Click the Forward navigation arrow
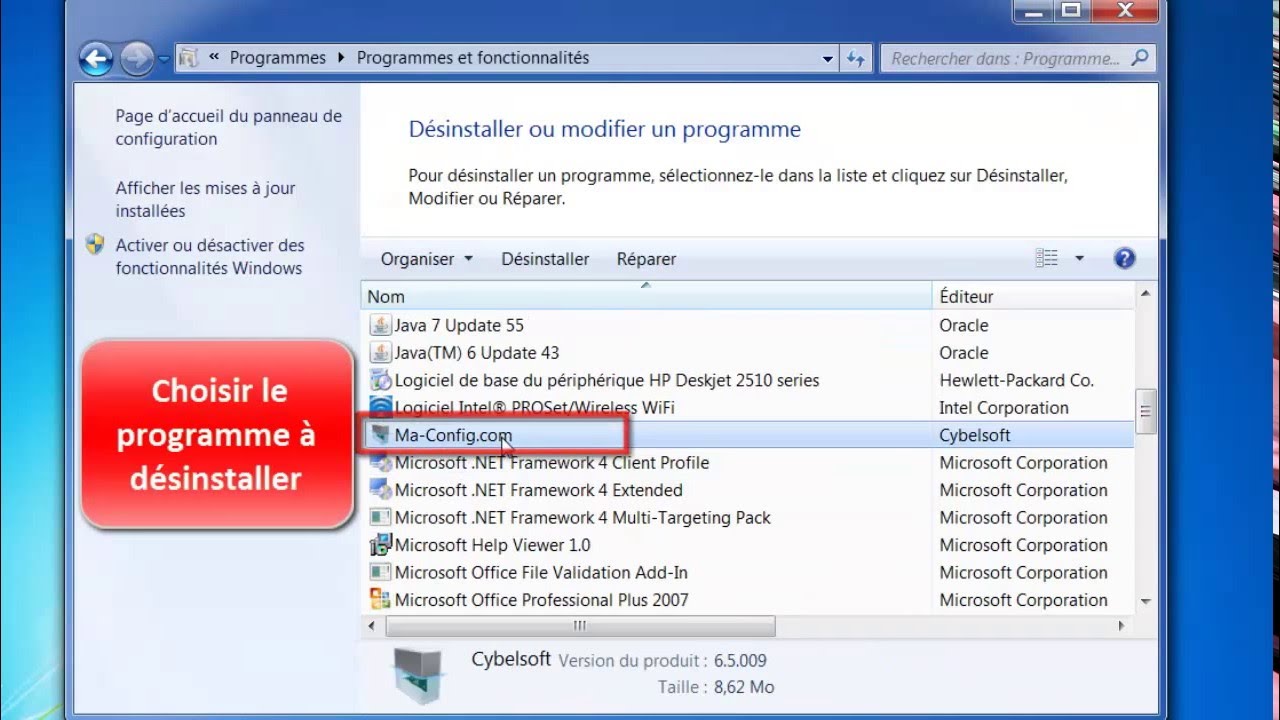This screenshot has width=1280, height=720. click(137, 59)
